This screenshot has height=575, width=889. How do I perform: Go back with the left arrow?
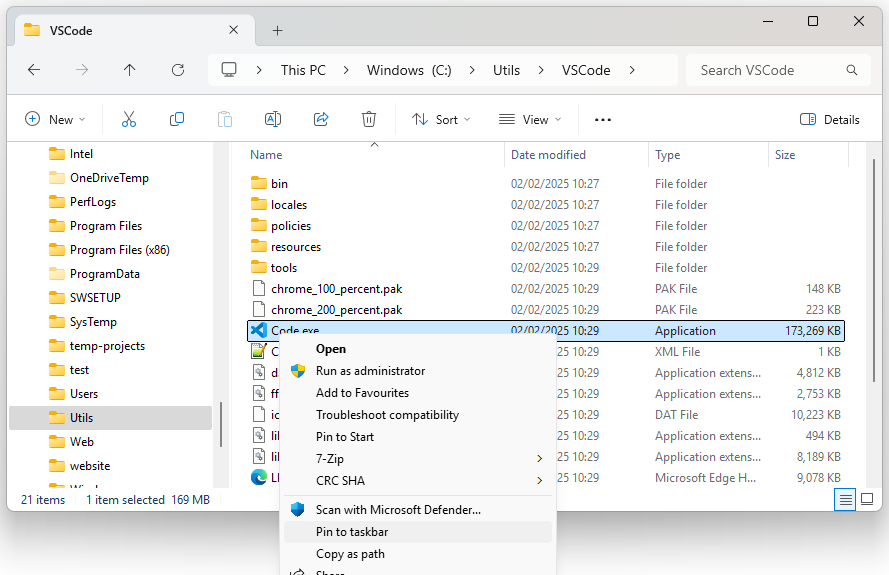tap(34, 70)
